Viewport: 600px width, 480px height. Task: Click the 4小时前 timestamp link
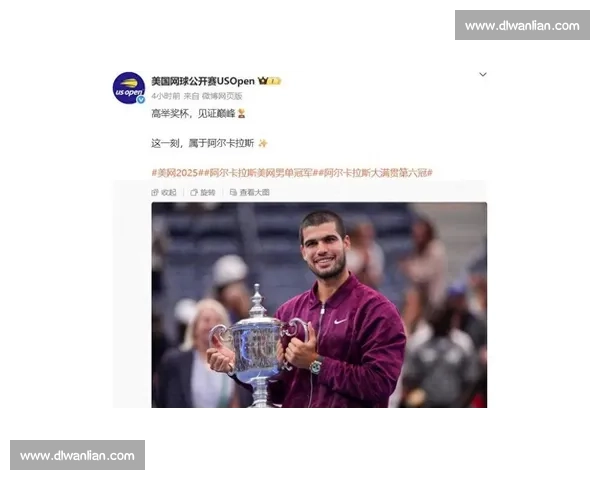165,96
